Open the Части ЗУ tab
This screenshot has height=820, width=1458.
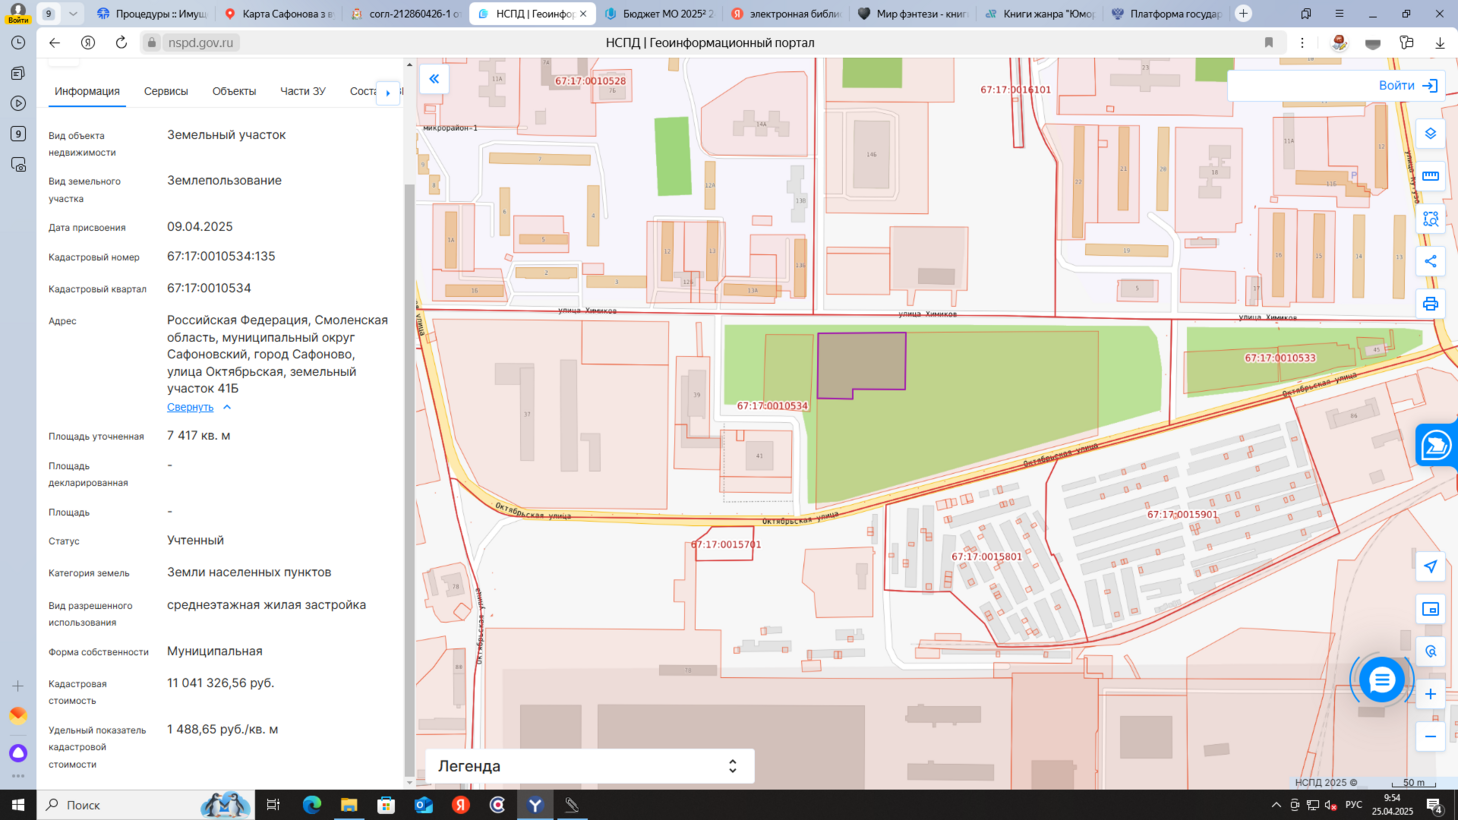click(302, 91)
